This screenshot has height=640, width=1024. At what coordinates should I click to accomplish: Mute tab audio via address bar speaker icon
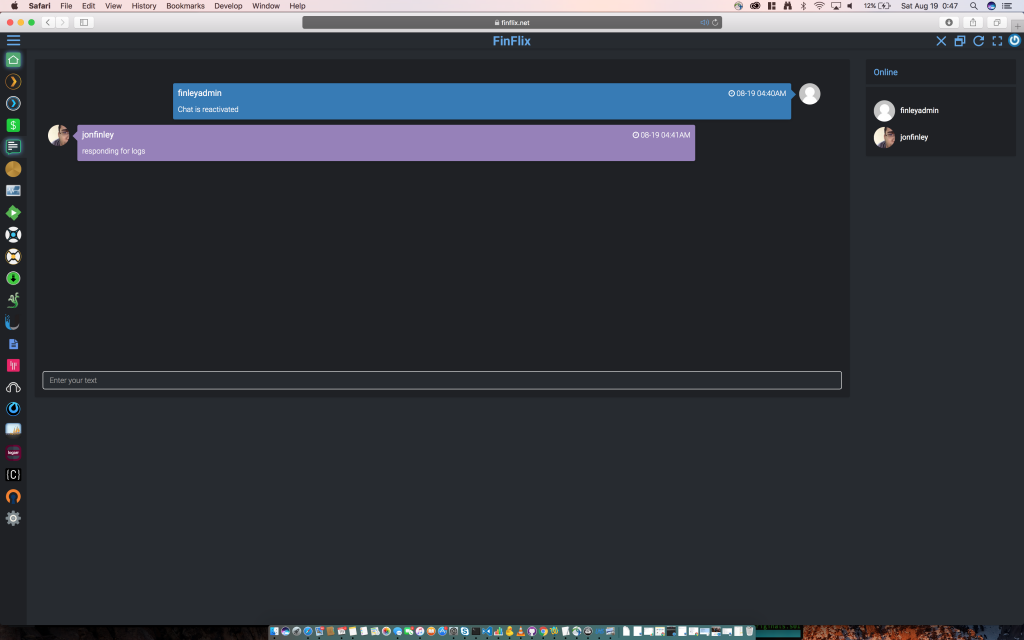(704, 22)
